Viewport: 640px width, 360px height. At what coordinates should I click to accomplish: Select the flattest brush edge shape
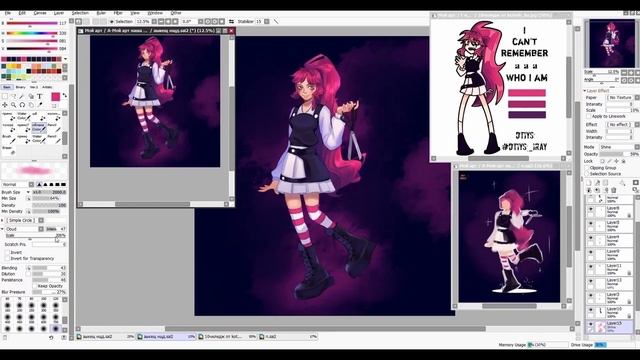[63, 184]
